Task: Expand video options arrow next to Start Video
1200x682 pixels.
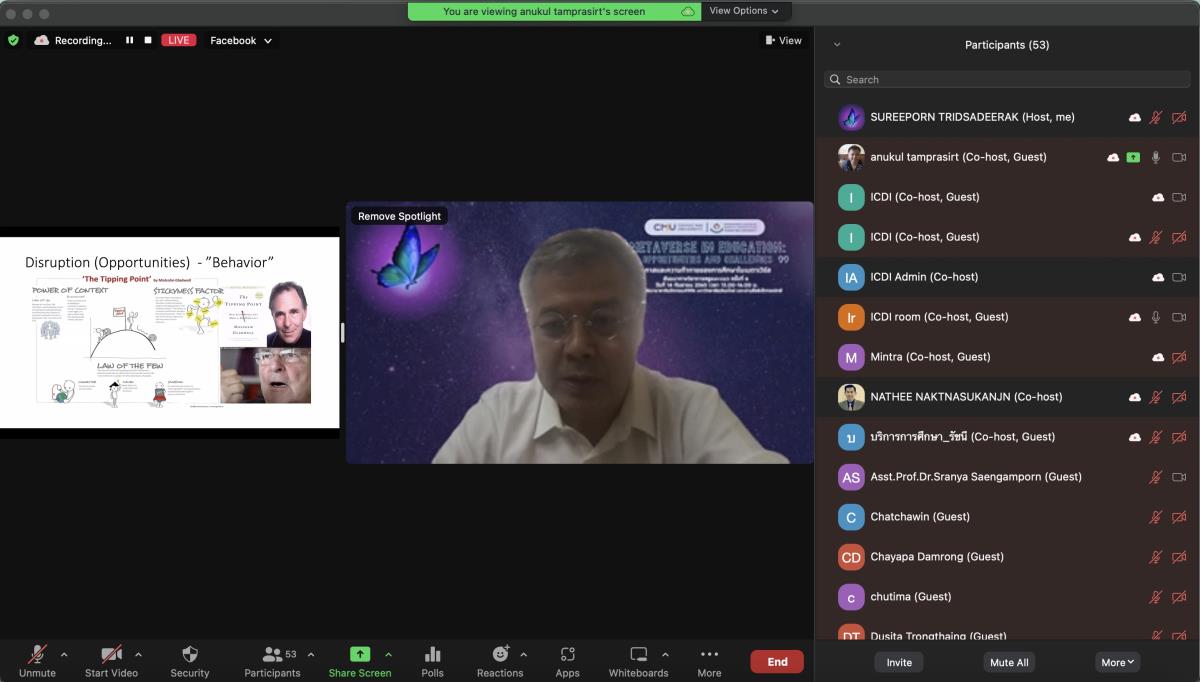Action: click(x=138, y=655)
